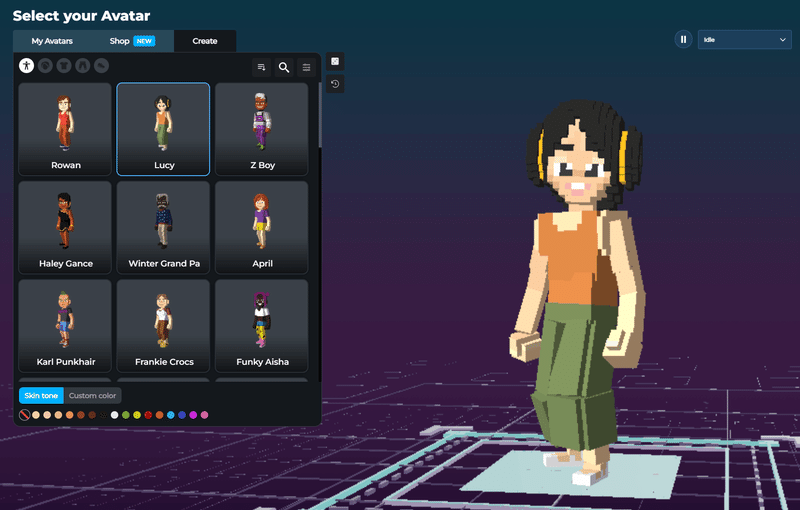Select the full body category icon
Screen dimensions: 800x510
[27, 65]
